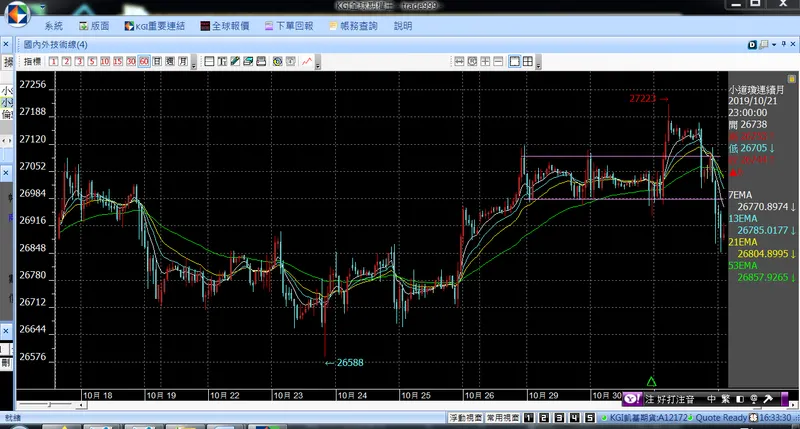Viewport: 800px width, 429px height.
Task: Toggle the four-pane grid layout
Action: [528, 62]
